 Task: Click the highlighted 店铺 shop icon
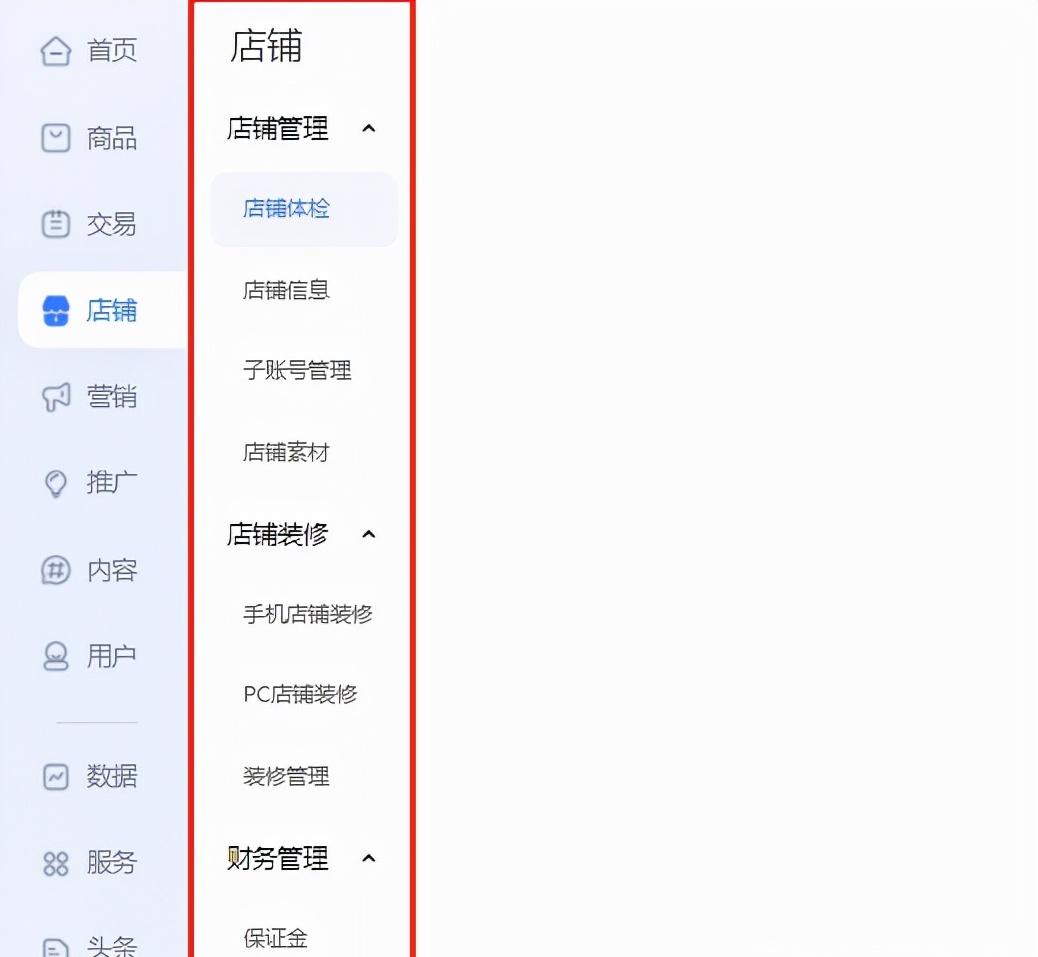[57, 310]
